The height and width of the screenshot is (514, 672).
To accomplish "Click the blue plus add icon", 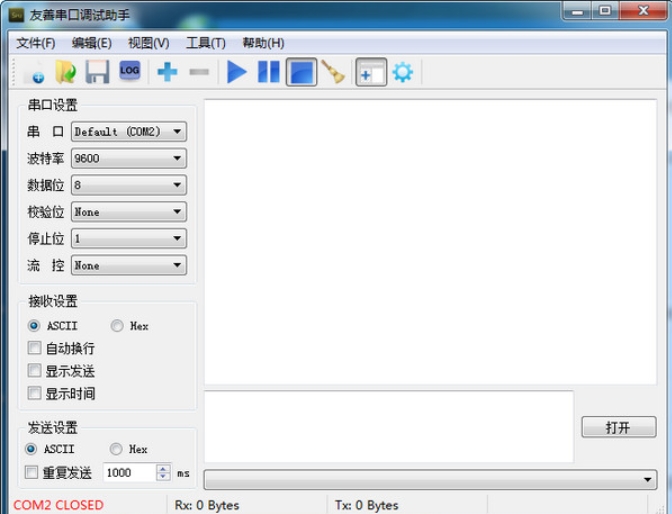I will [x=167, y=72].
